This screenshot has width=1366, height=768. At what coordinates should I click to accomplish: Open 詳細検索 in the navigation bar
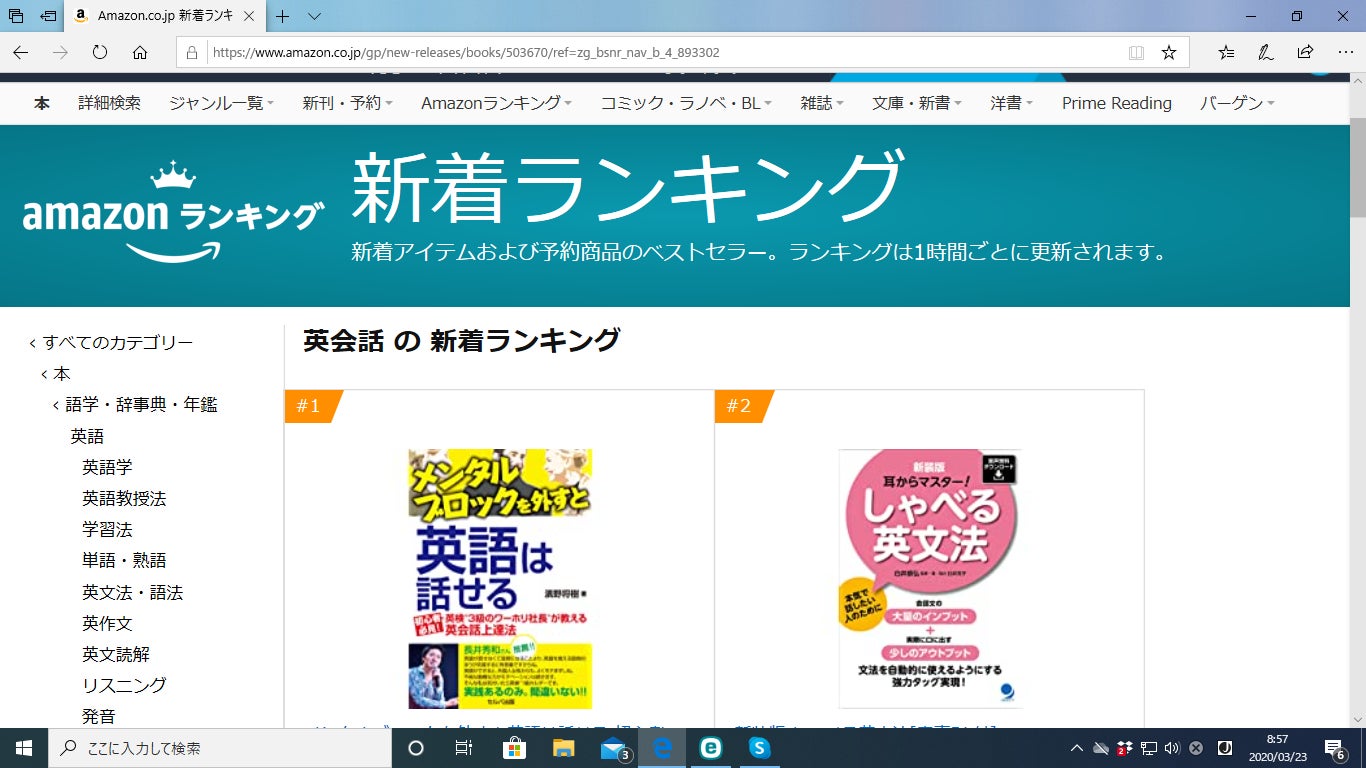[110, 103]
